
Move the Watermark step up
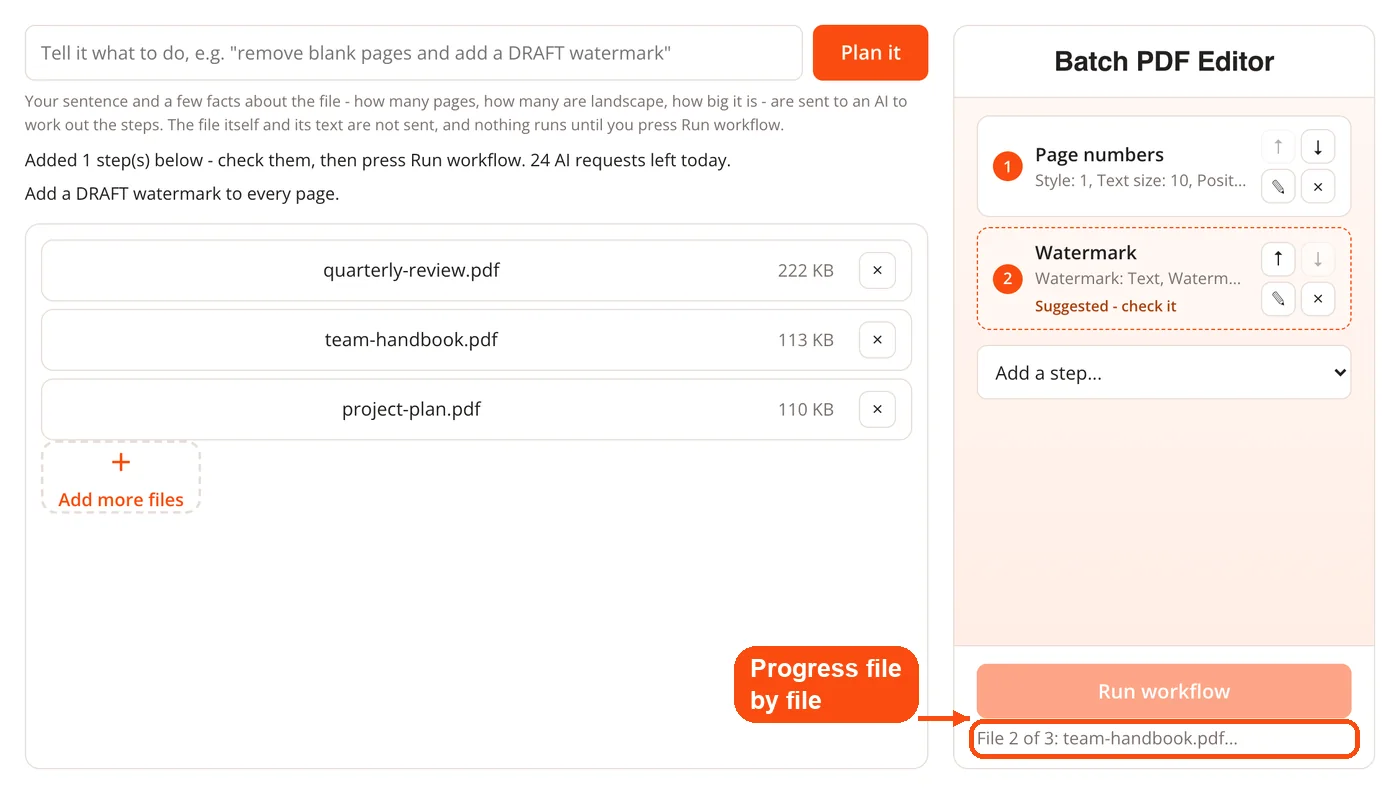1278,259
